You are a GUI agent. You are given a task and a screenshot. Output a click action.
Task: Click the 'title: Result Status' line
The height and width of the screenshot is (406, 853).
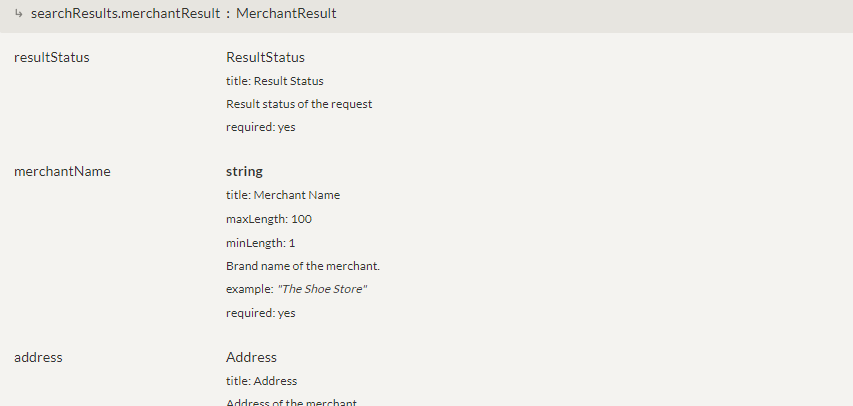coord(274,81)
